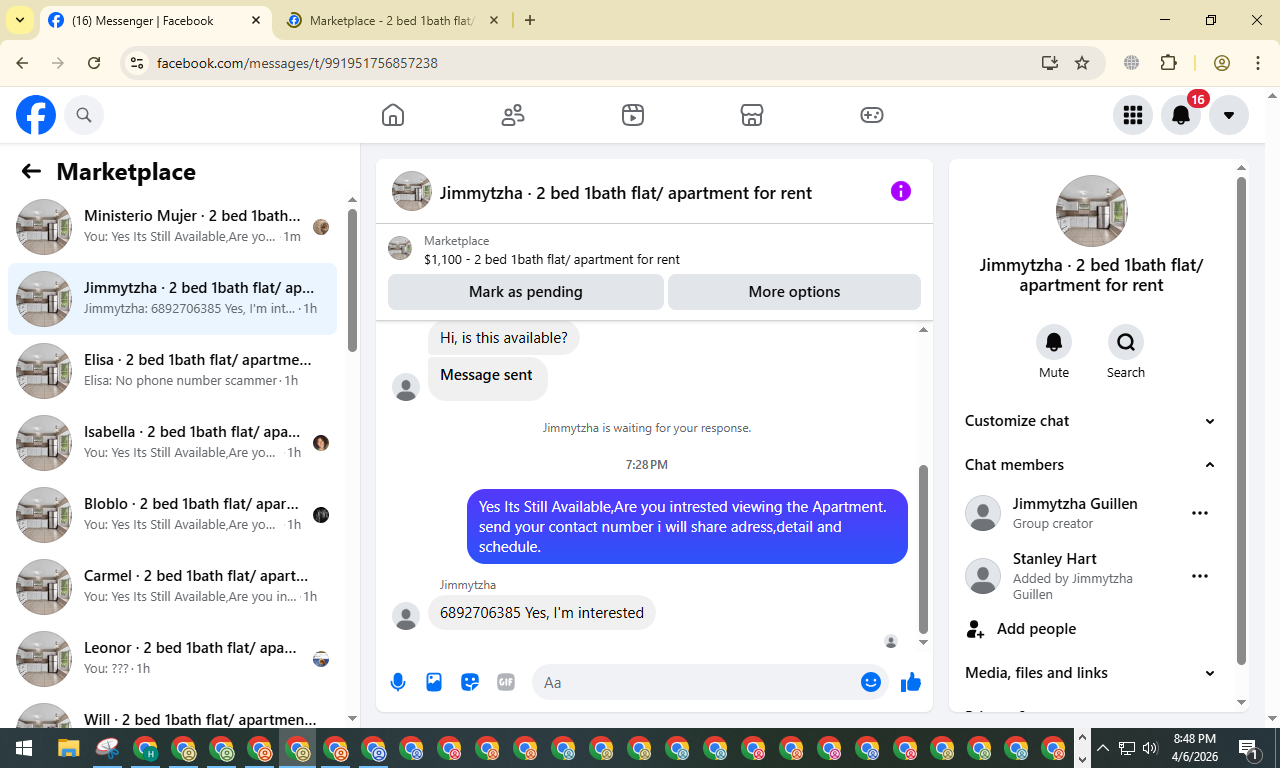Screen dimensions: 1280x768
Task: Open the Facebook search magnifier
Action: click(x=84, y=115)
